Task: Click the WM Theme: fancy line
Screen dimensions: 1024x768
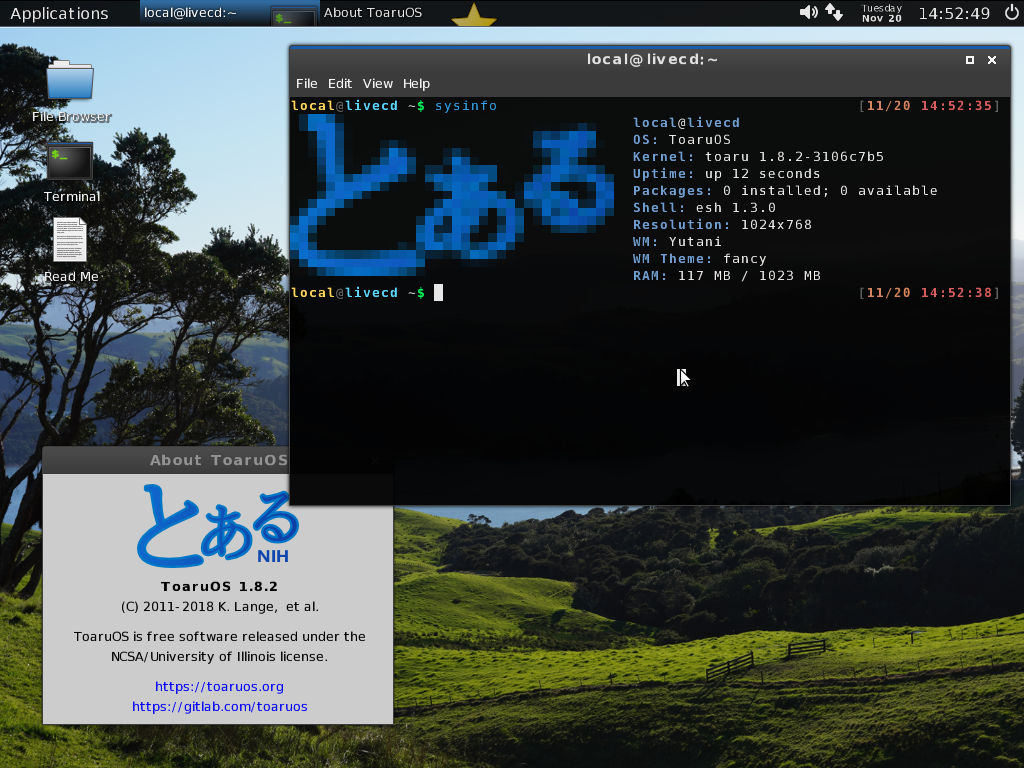Action: (699, 259)
